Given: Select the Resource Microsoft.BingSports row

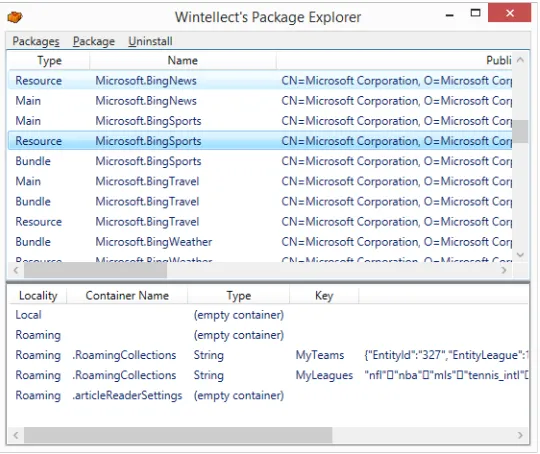Looking at the screenshot, I should [260, 141].
